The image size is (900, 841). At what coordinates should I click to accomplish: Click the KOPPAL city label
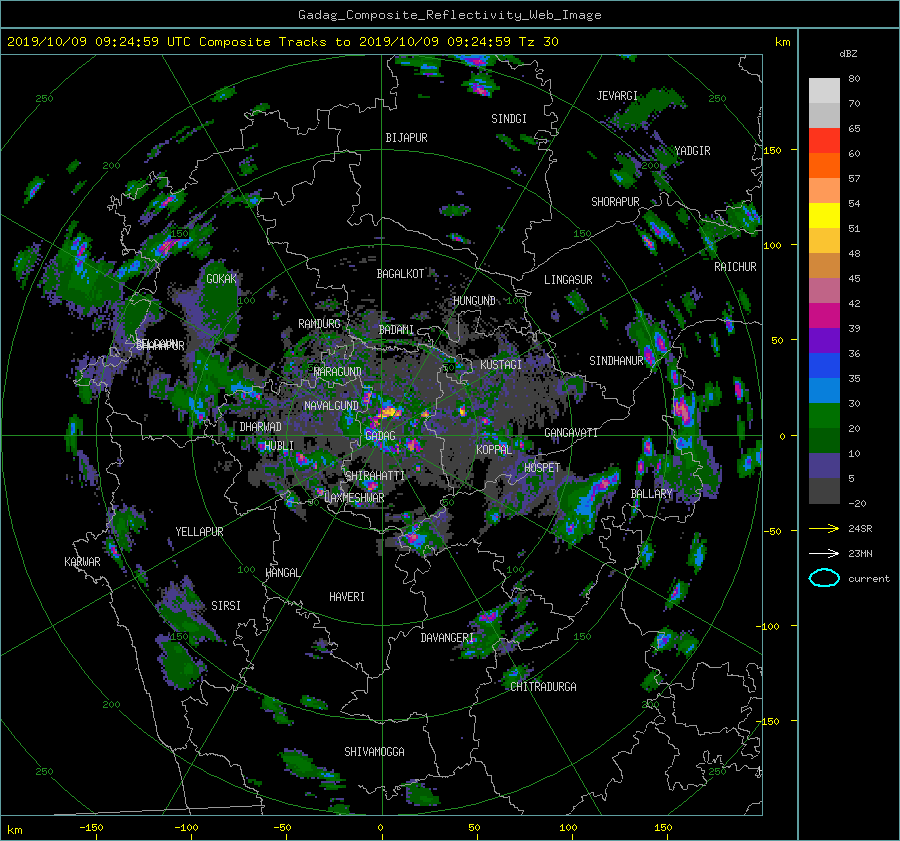(494, 450)
